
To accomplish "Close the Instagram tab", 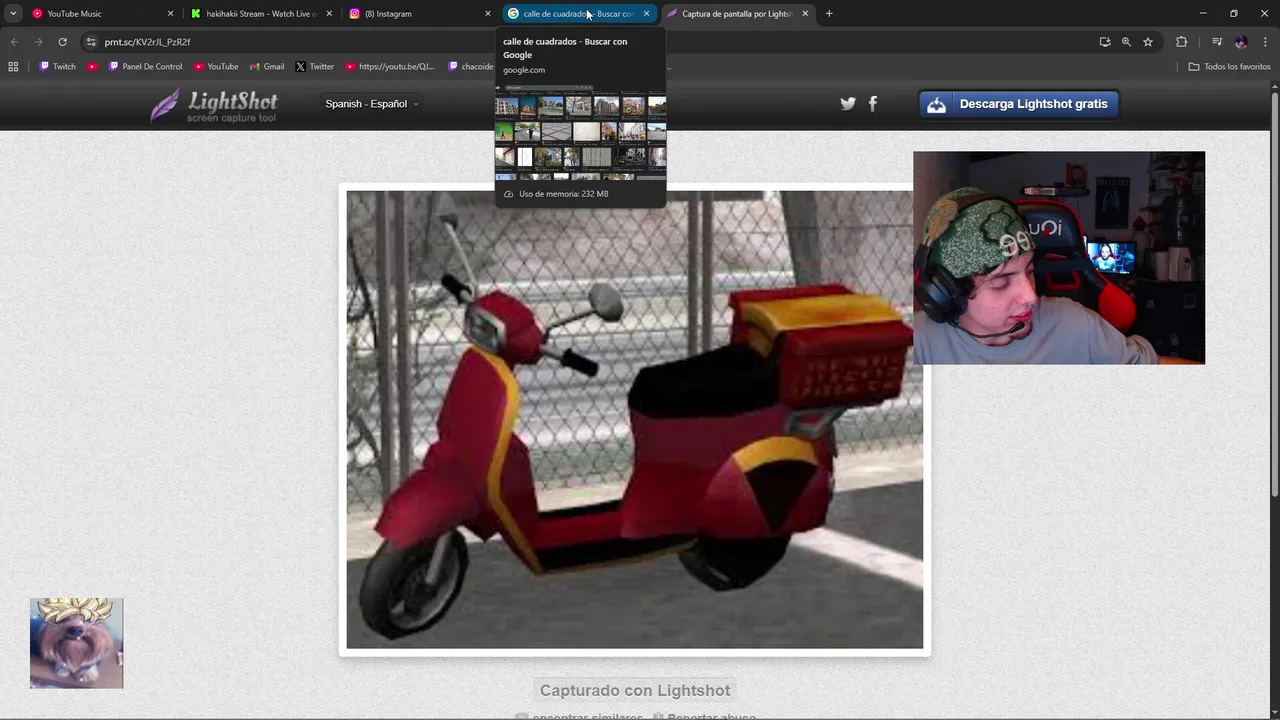I will (x=488, y=14).
